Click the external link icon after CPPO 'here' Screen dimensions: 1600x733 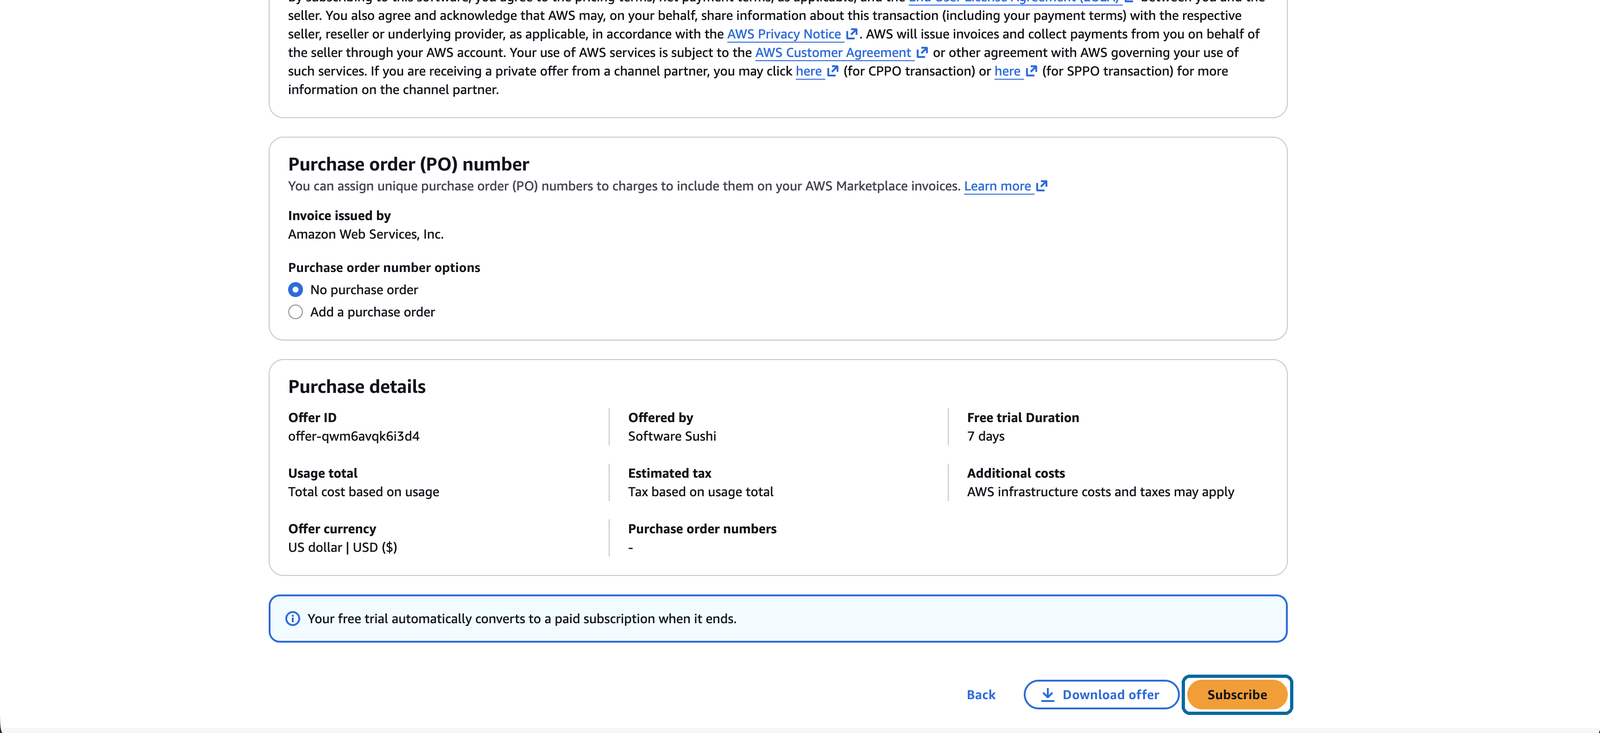pyautogui.click(x=833, y=71)
